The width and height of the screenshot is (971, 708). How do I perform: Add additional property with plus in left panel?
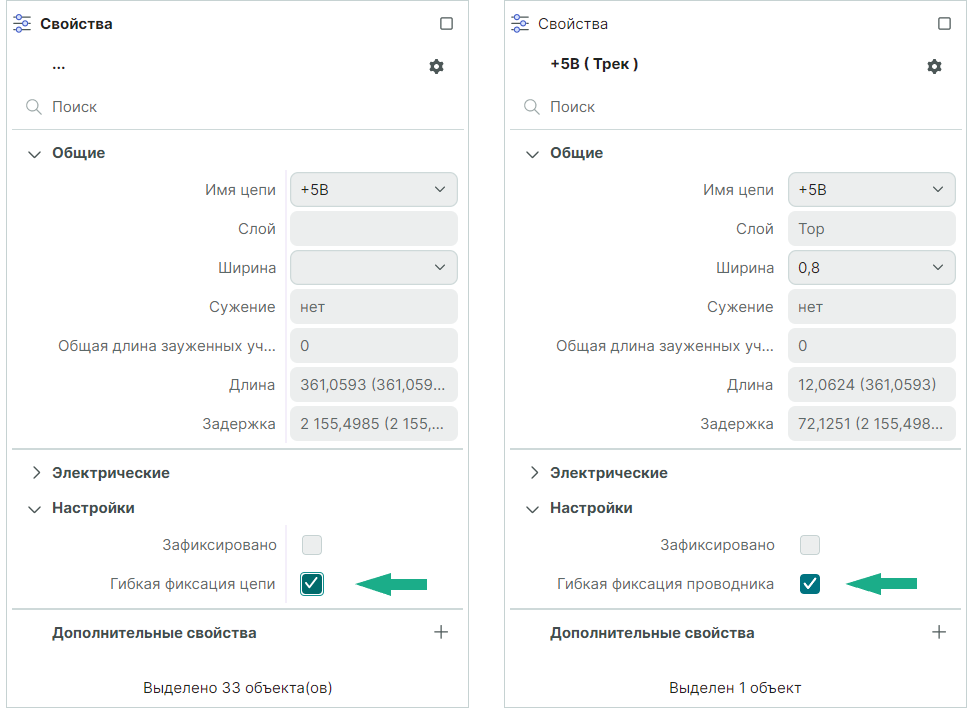(x=441, y=632)
